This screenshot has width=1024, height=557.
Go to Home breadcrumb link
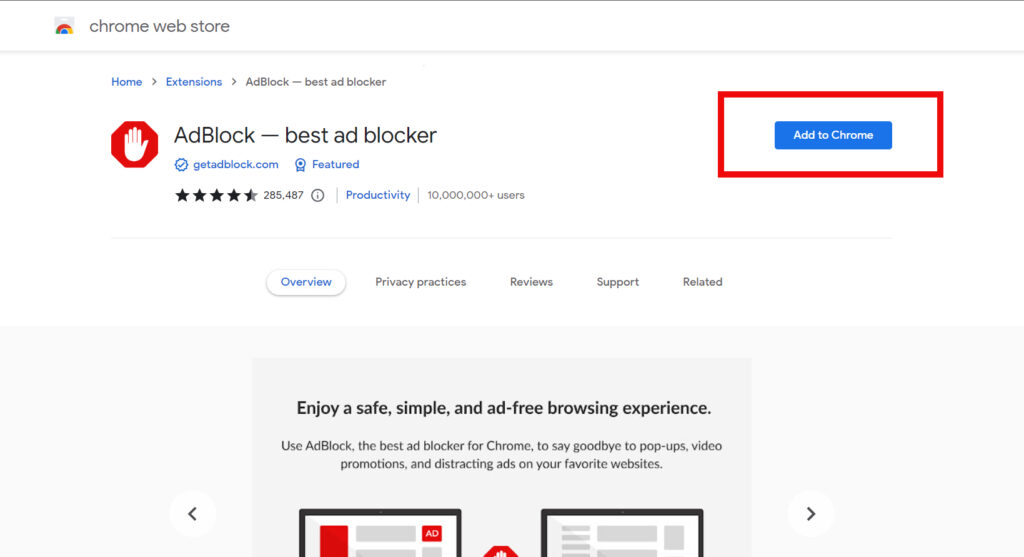click(127, 82)
